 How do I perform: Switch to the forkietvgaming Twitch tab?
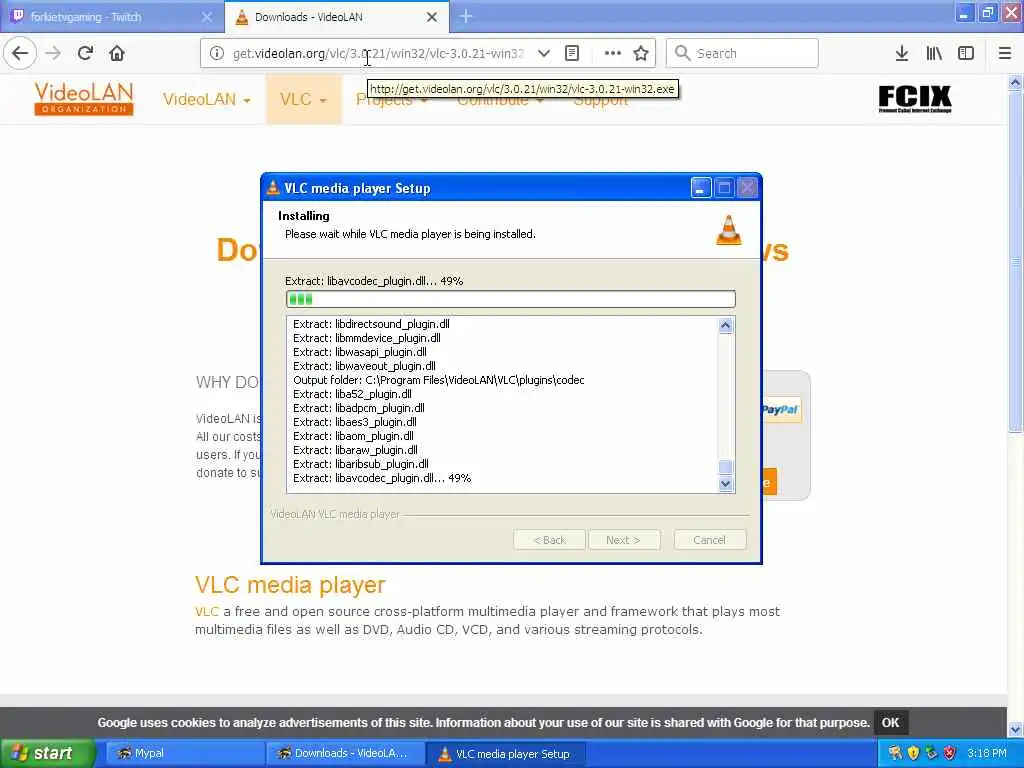(x=112, y=17)
